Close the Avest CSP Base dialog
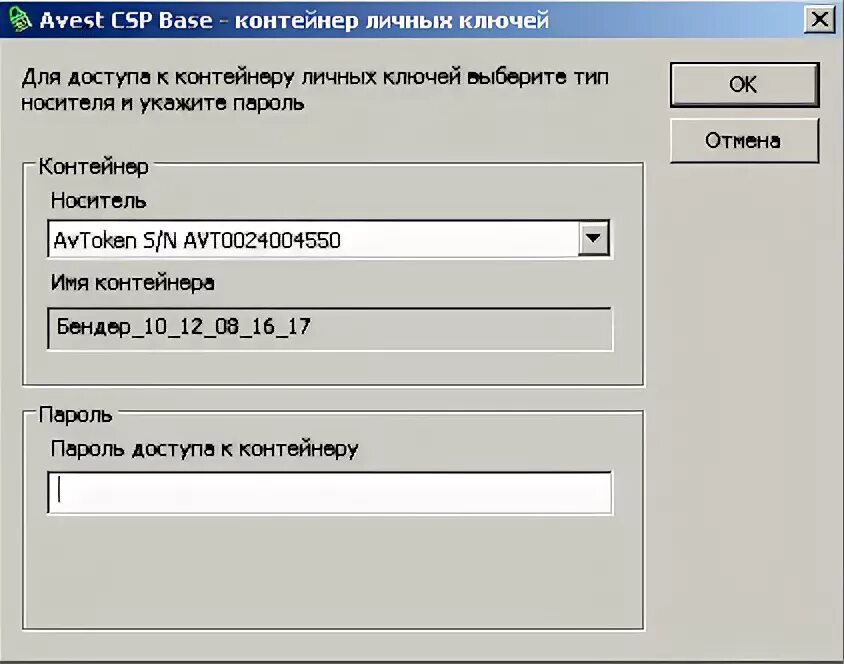This screenshot has height=664, width=844. point(819,20)
